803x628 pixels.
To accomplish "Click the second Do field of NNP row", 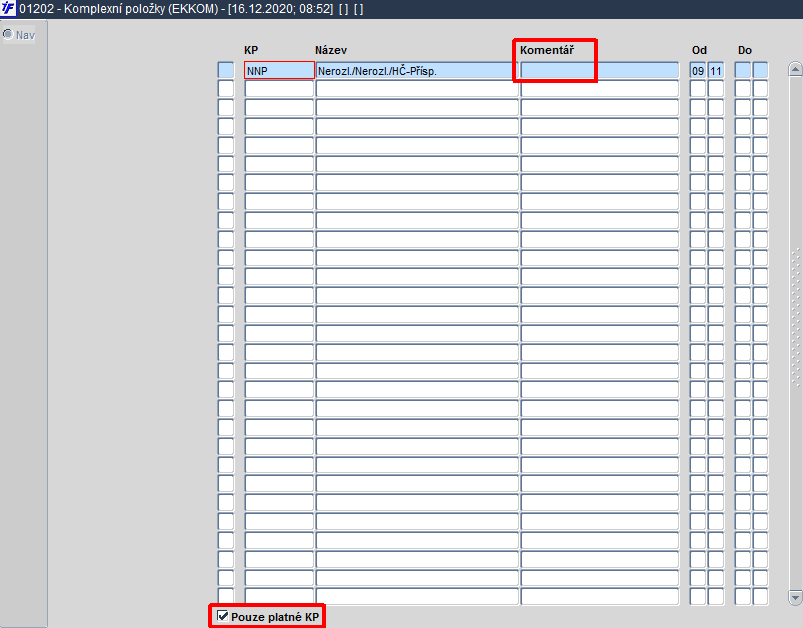I will [760, 71].
